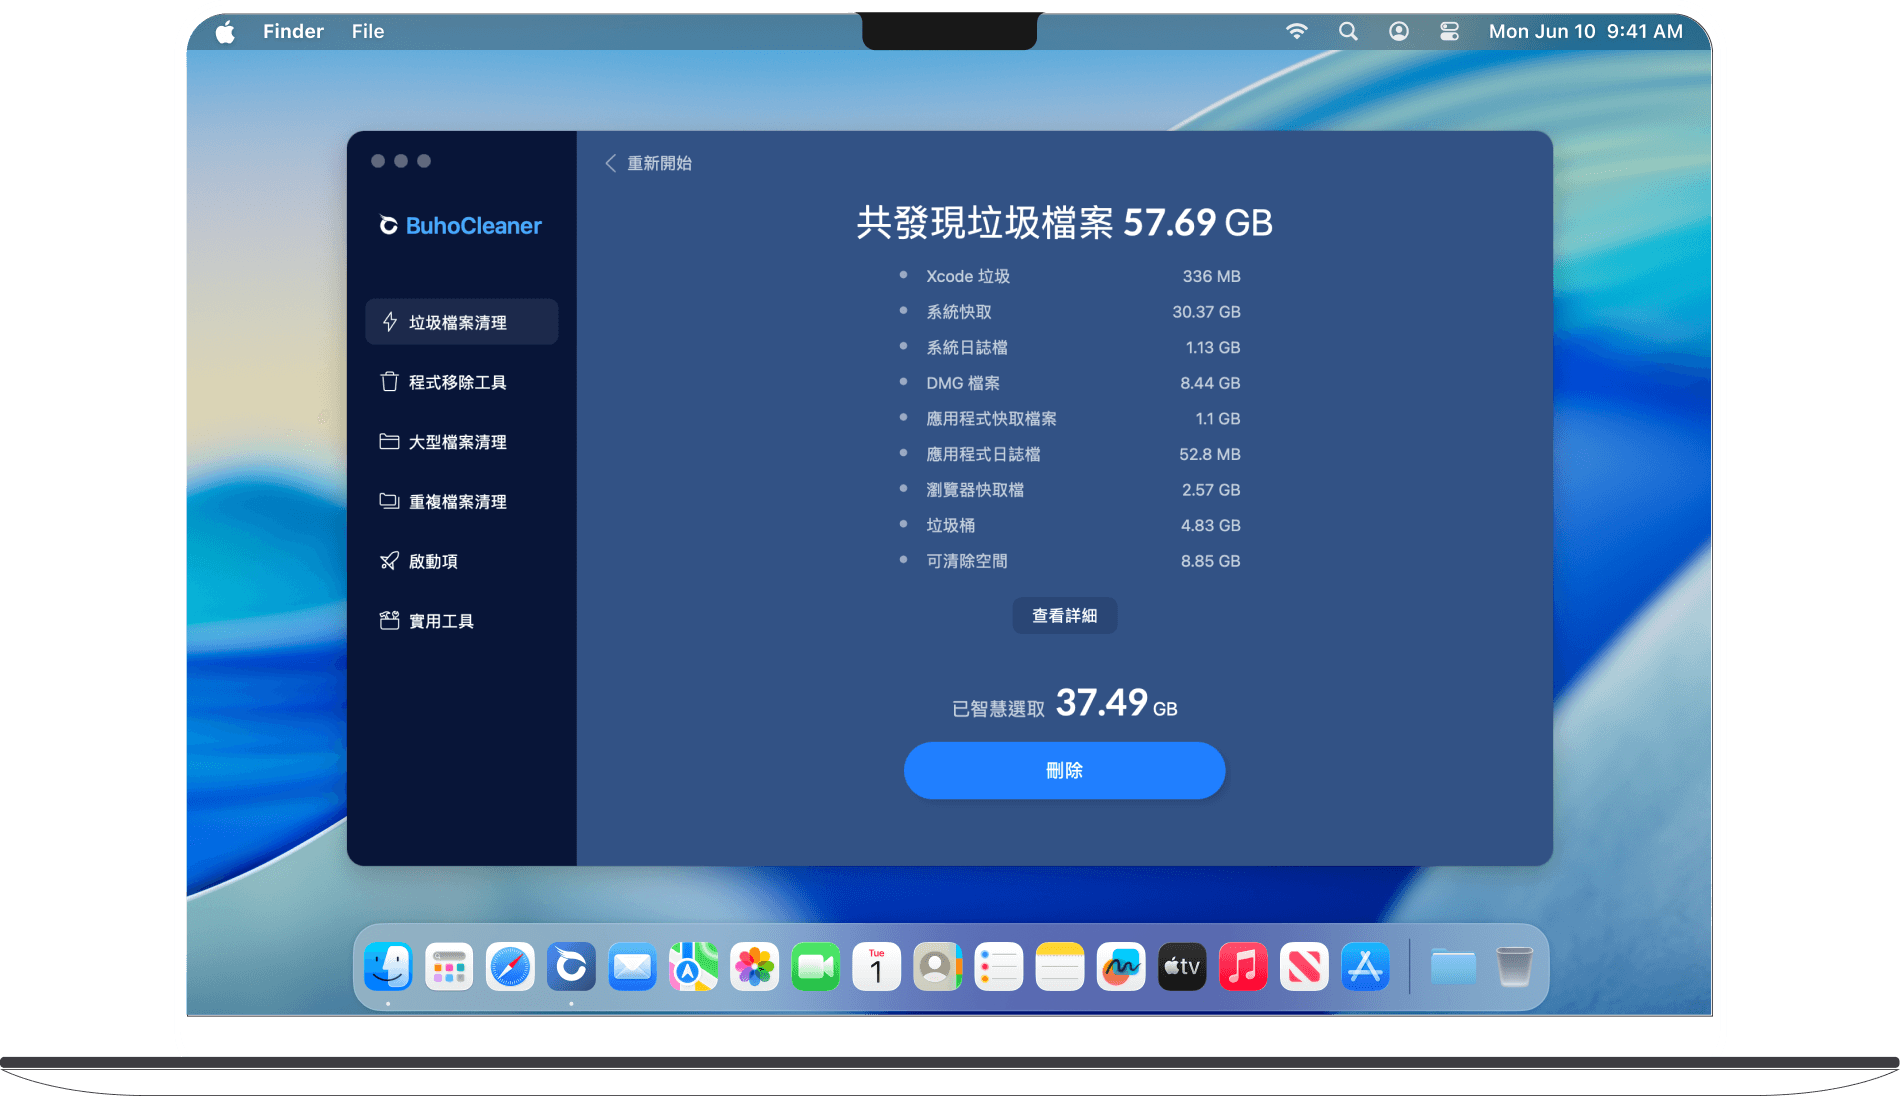Select the DMG 檔案 result row
This screenshot has width=1900, height=1096.
[1069, 383]
